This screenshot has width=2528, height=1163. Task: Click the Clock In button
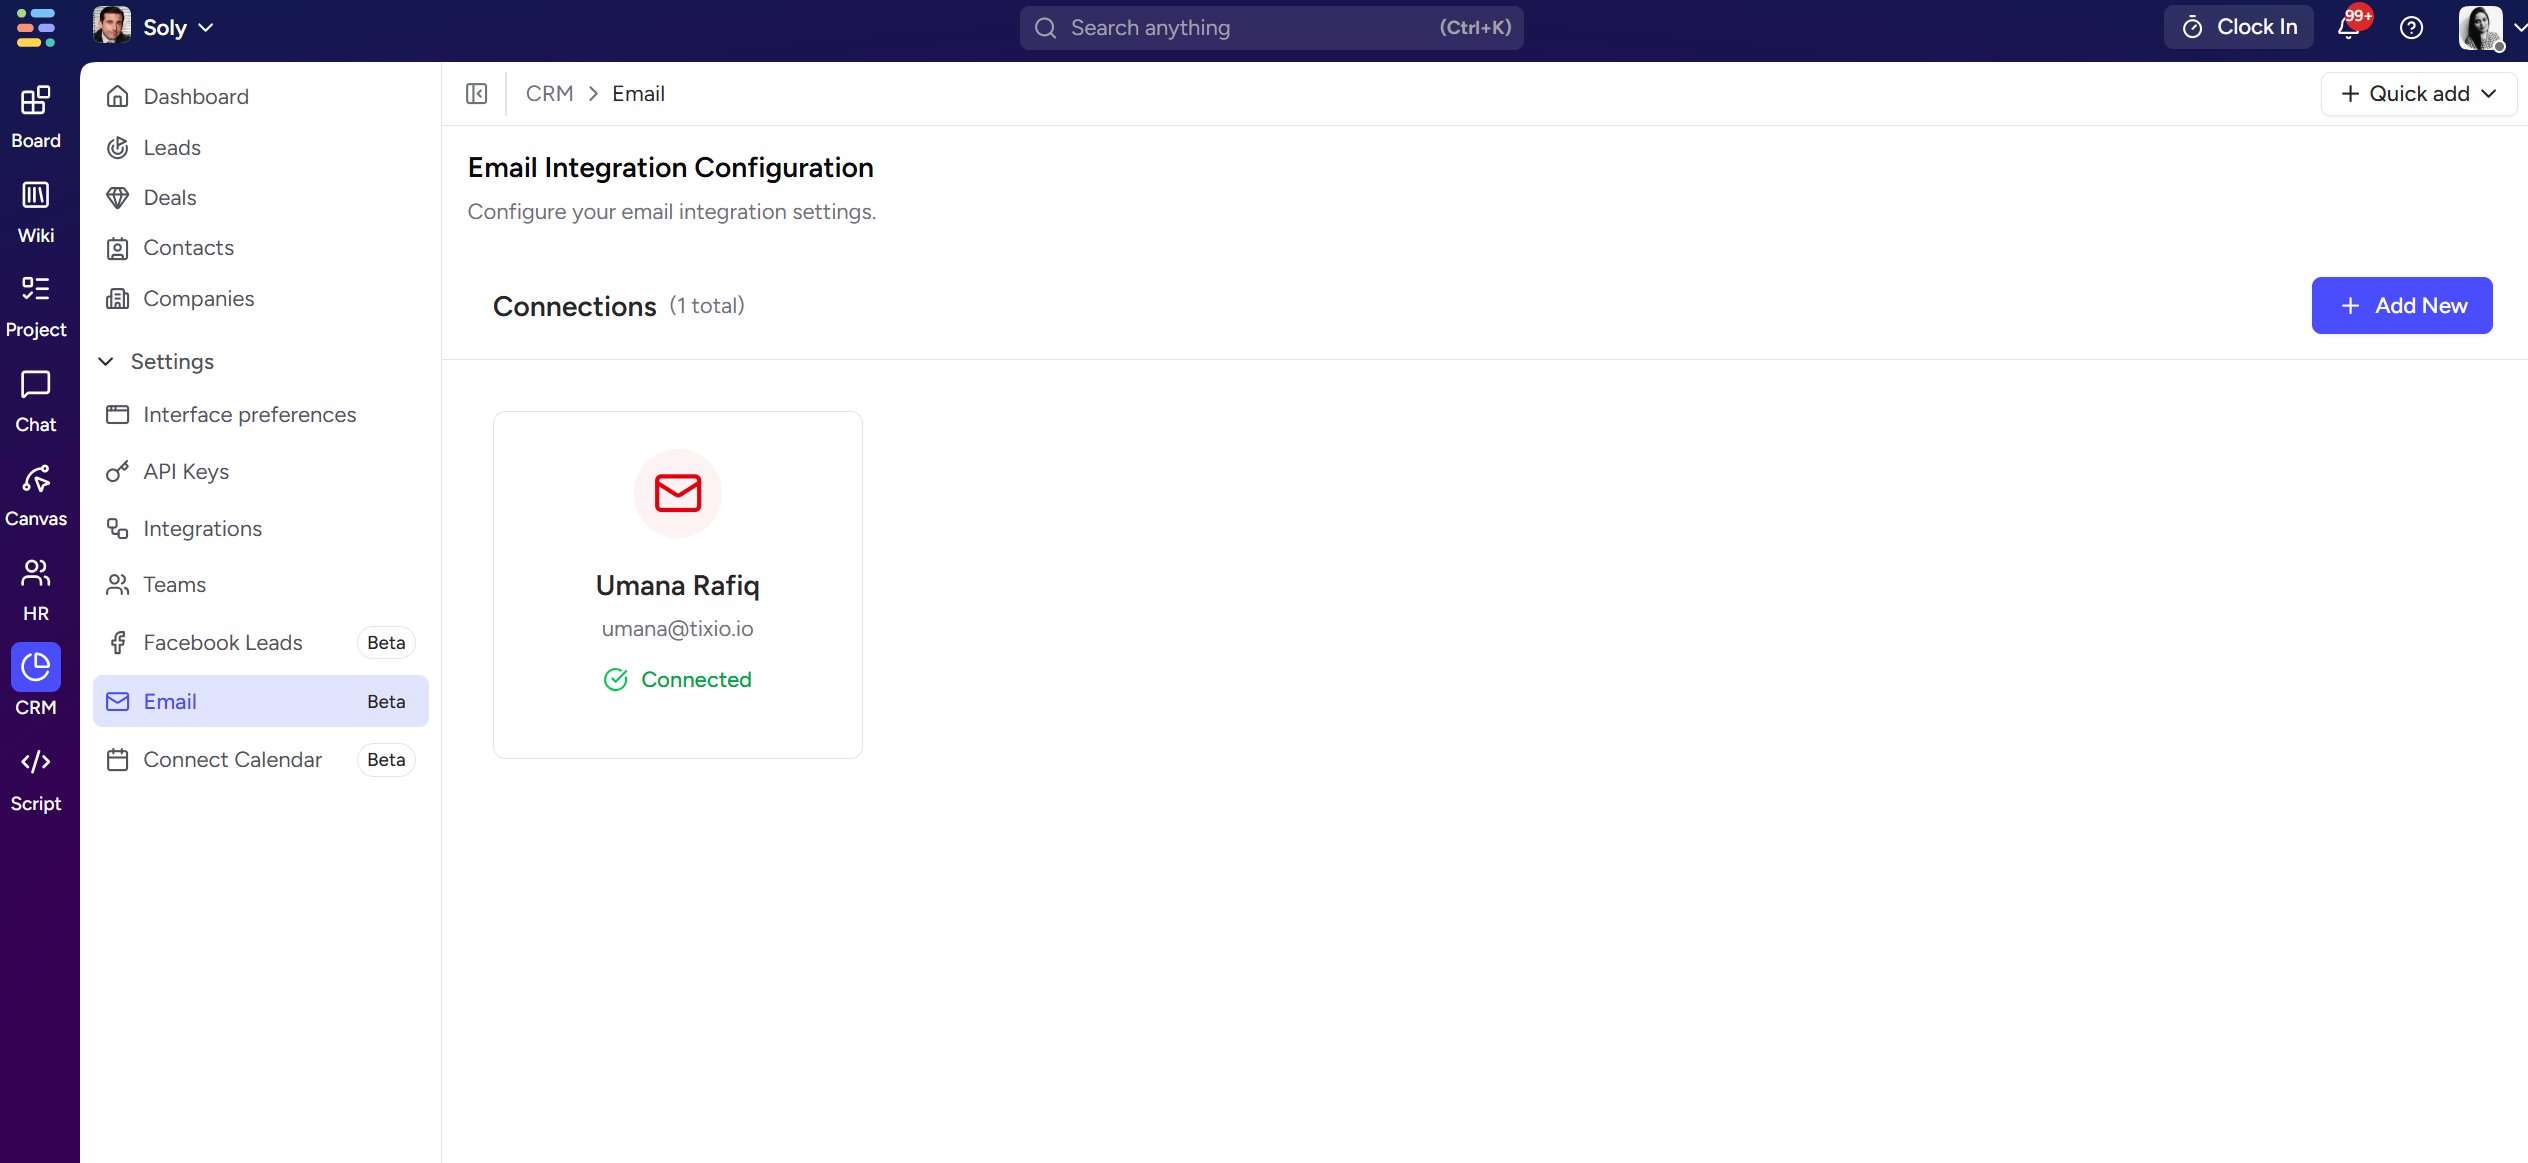point(2239,28)
